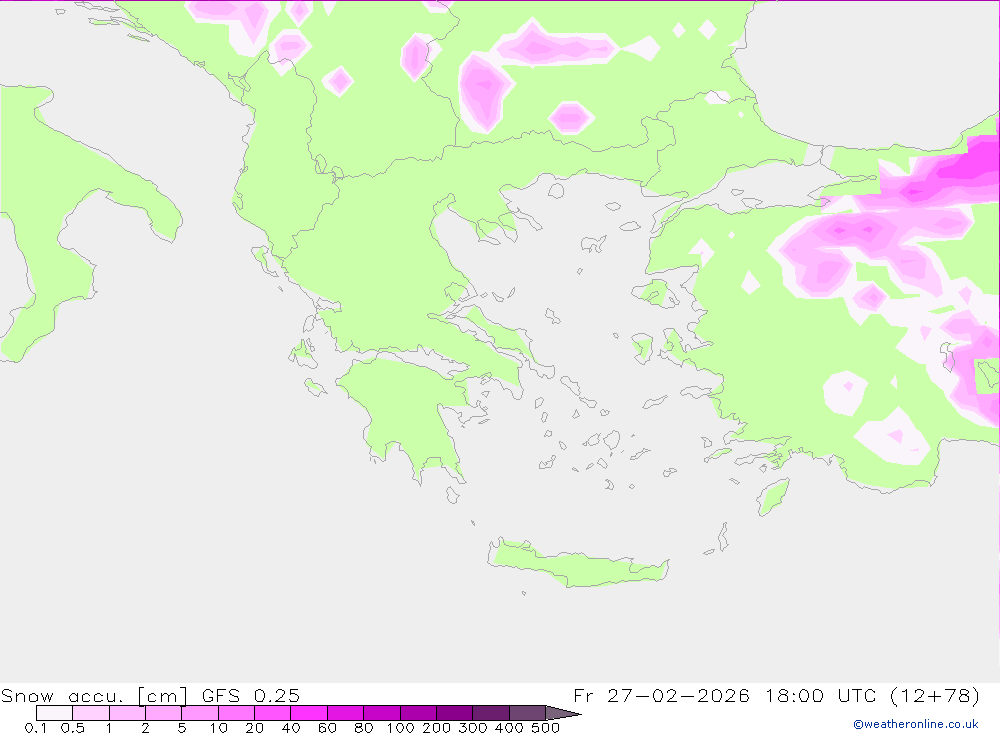Click the date 'Fr 27-02-2026'
Screen dimensions: 1000x733
(661, 695)
